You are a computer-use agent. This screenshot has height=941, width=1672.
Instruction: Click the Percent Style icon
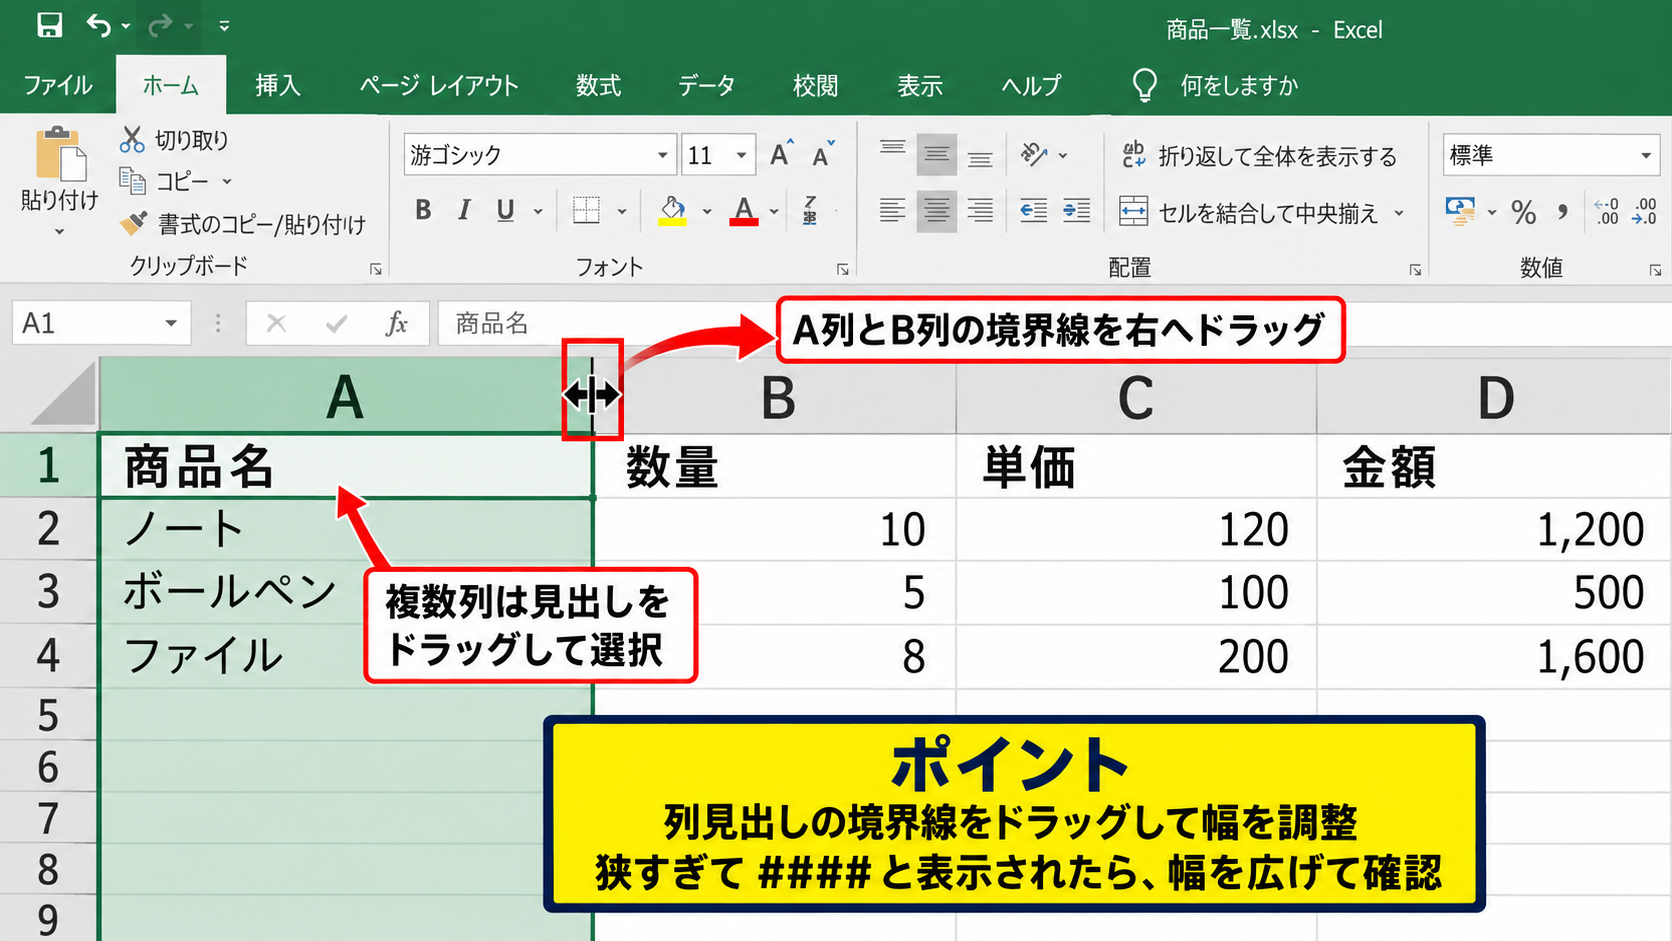coord(1523,212)
